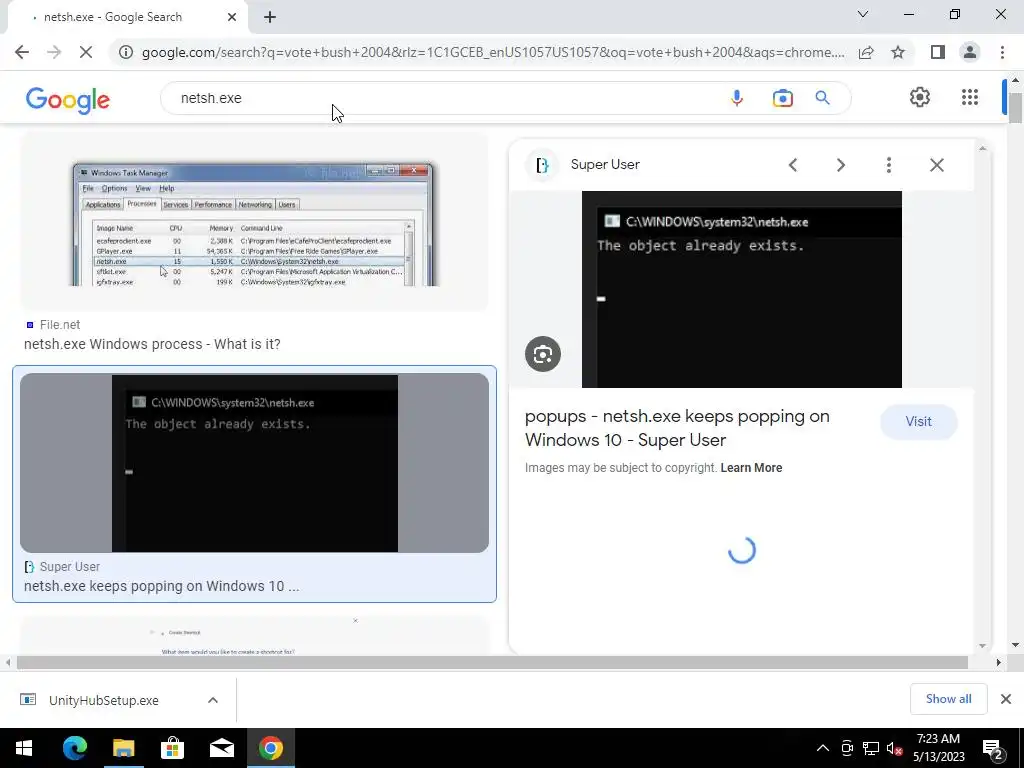1024x768 pixels.
Task: Go to Google logo homepage
Action: point(68,99)
